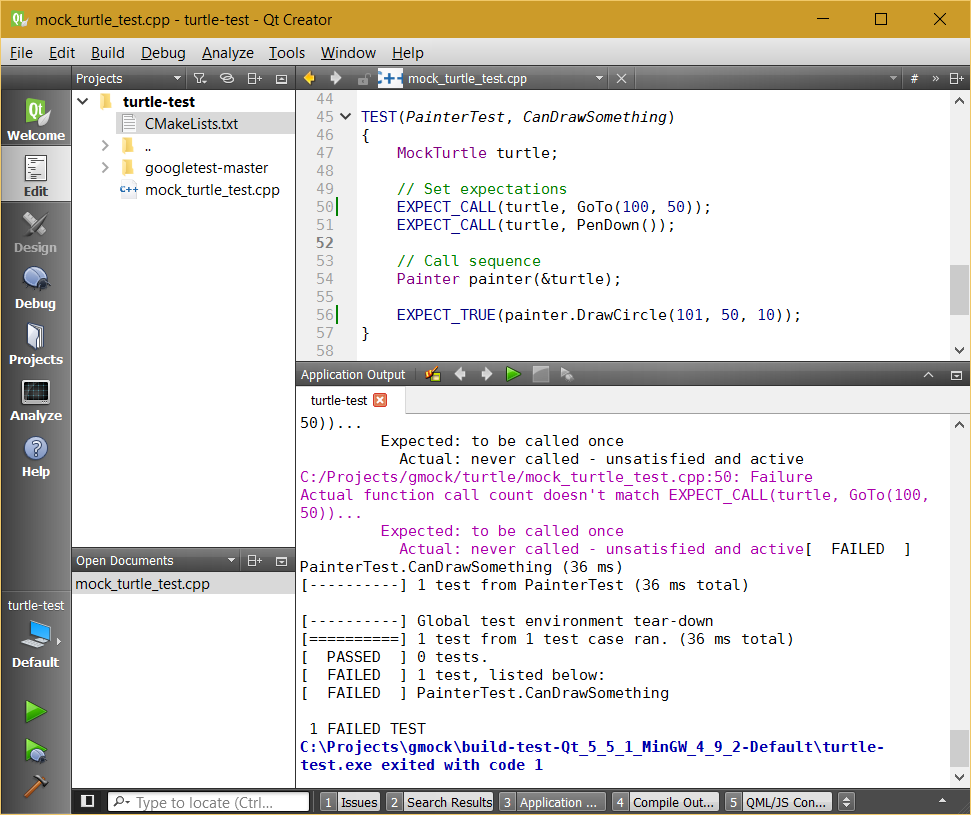The width and height of the screenshot is (971, 815).
Task: Clear the Application Output pane
Action: (433, 374)
